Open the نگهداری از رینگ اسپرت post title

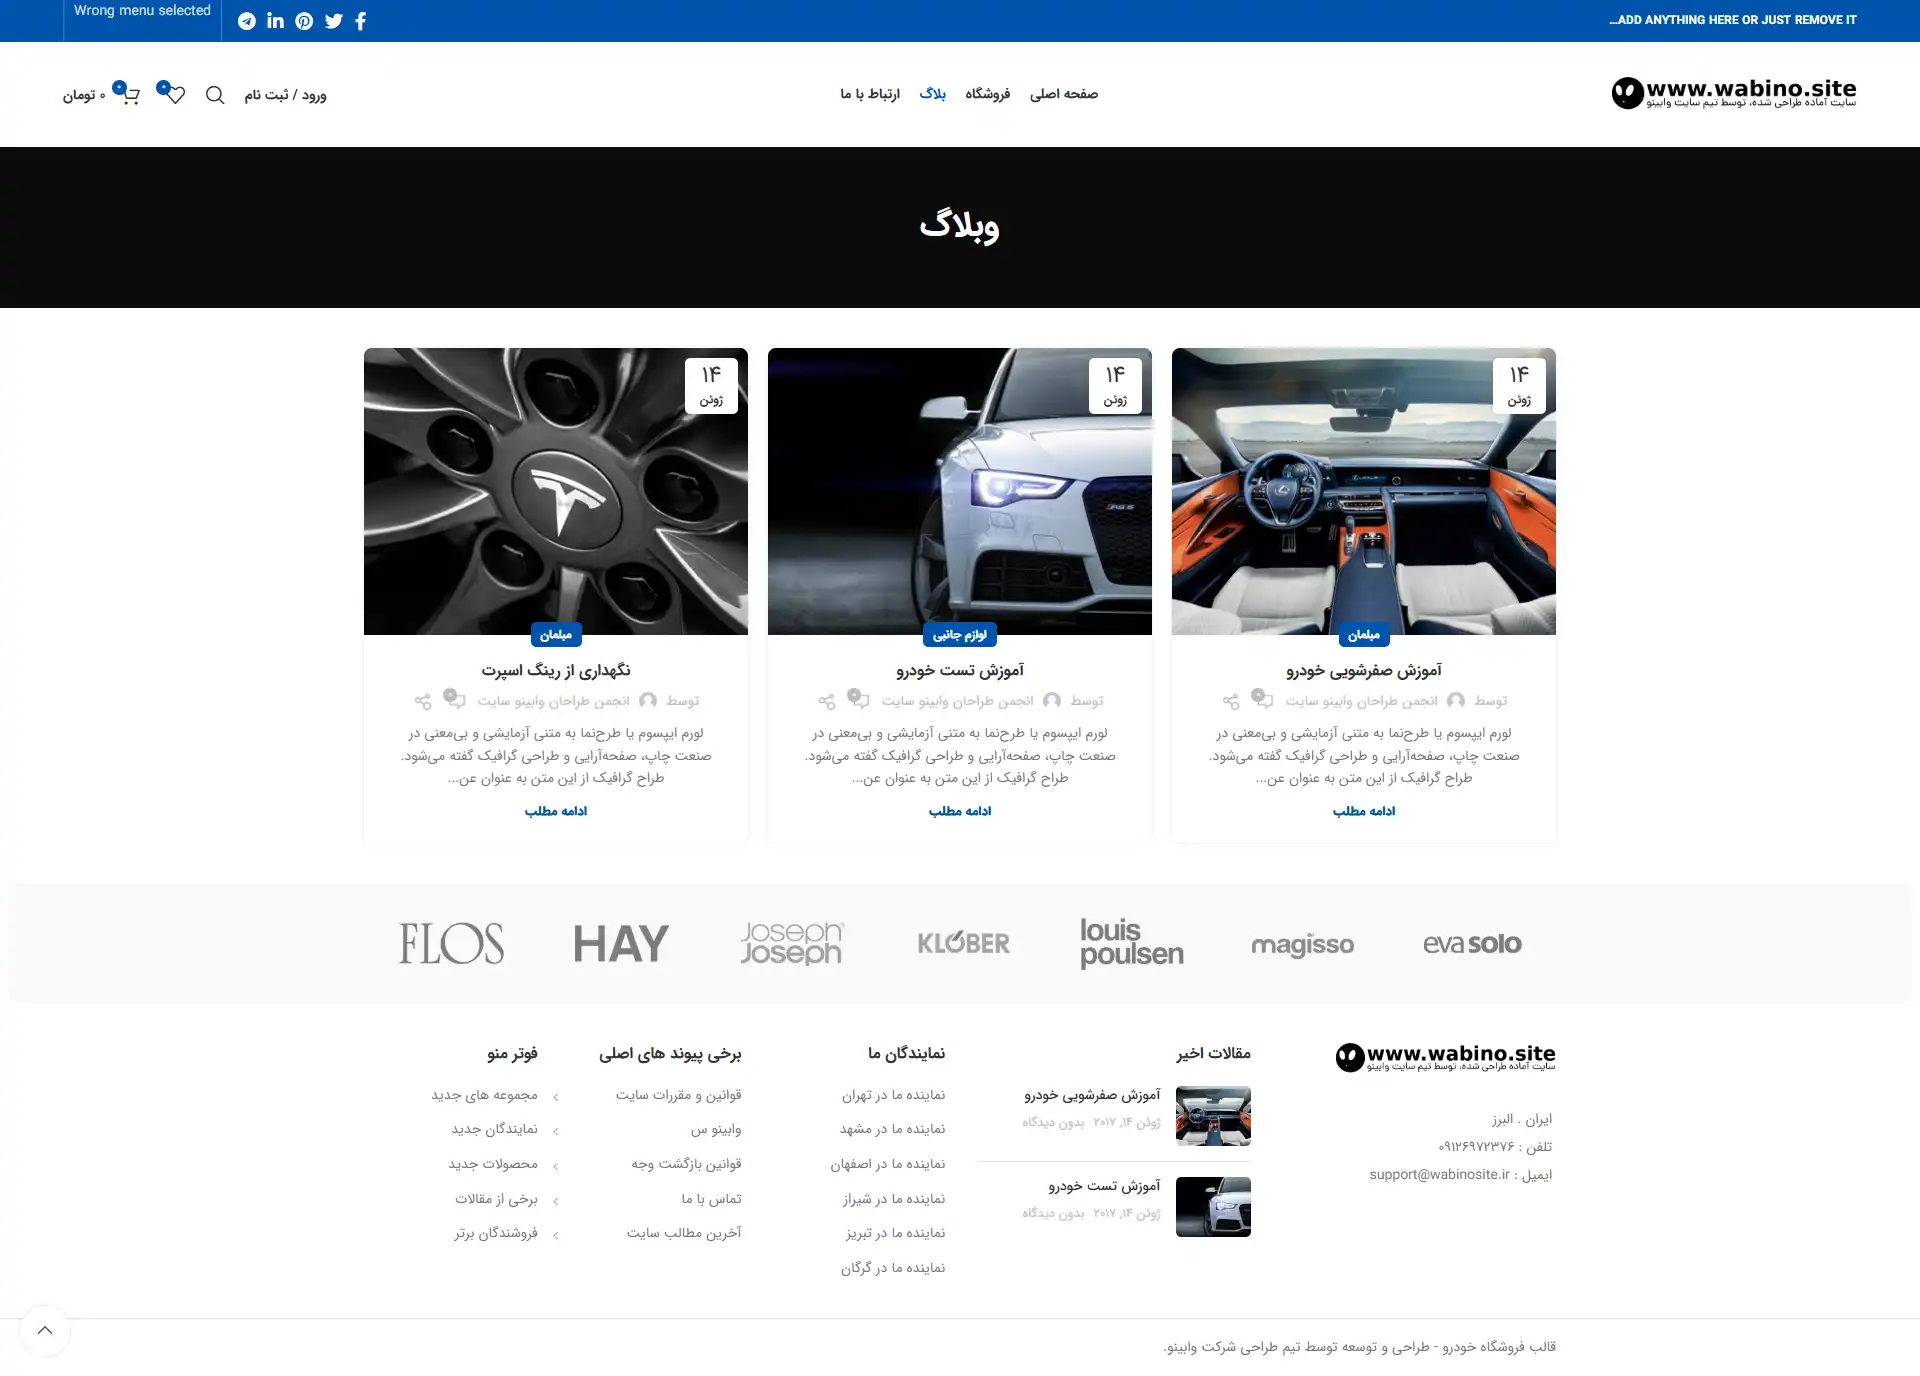point(556,670)
